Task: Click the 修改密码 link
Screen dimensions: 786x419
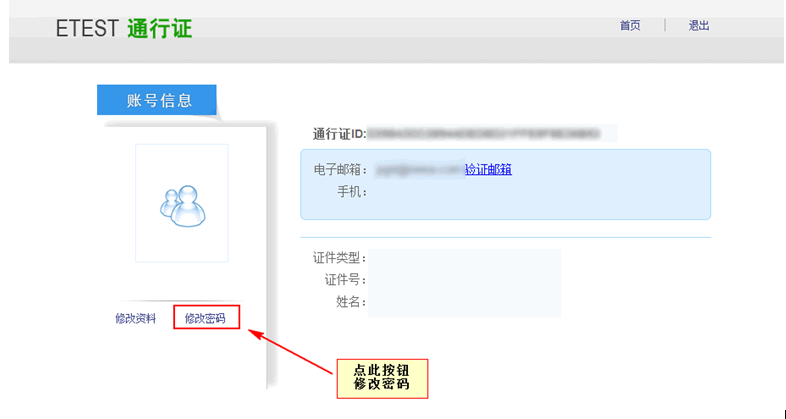Action: click(x=205, y=319)
